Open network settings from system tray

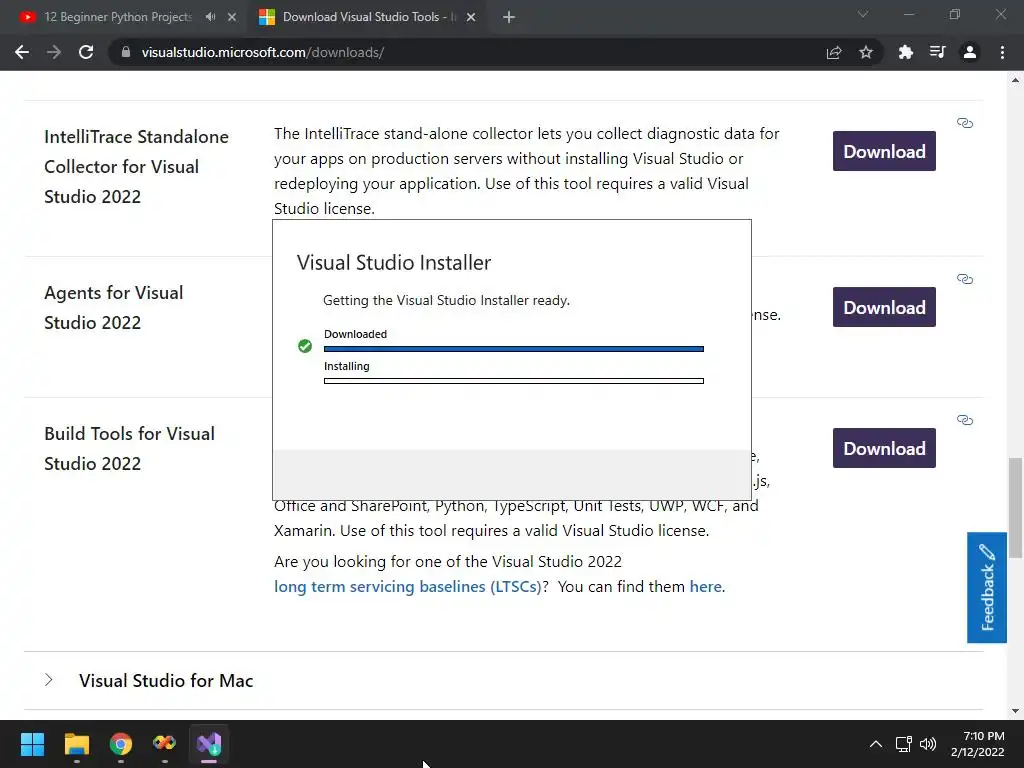tap(904, 744)
